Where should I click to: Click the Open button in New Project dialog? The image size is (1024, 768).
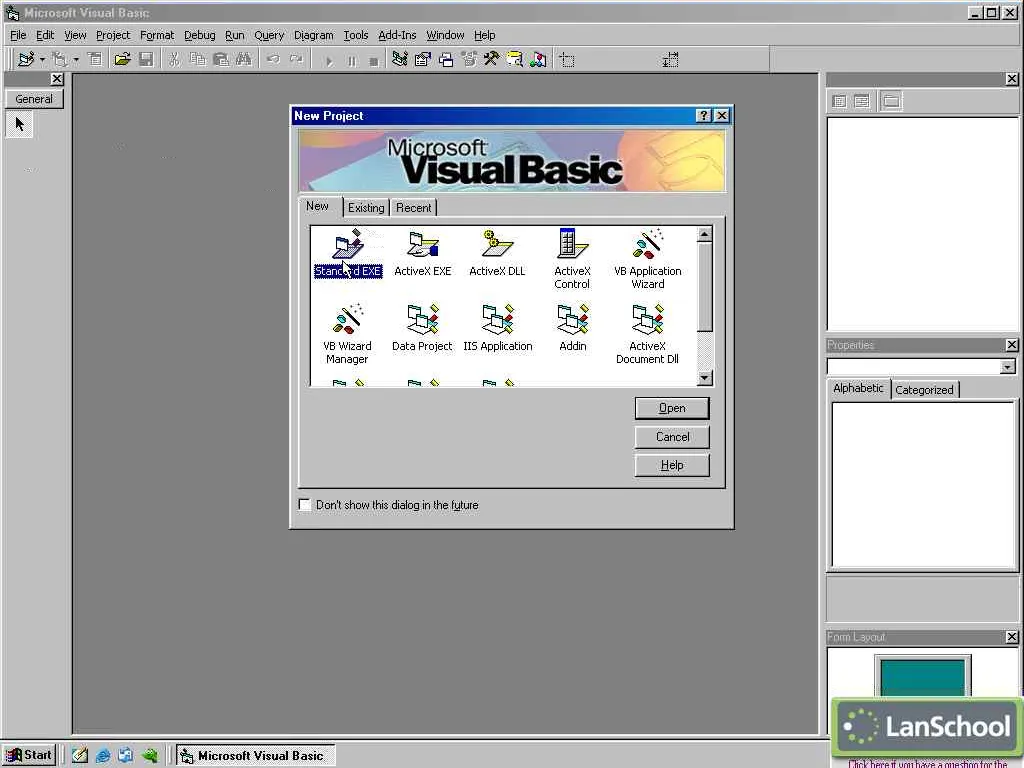tap(672, 408)
